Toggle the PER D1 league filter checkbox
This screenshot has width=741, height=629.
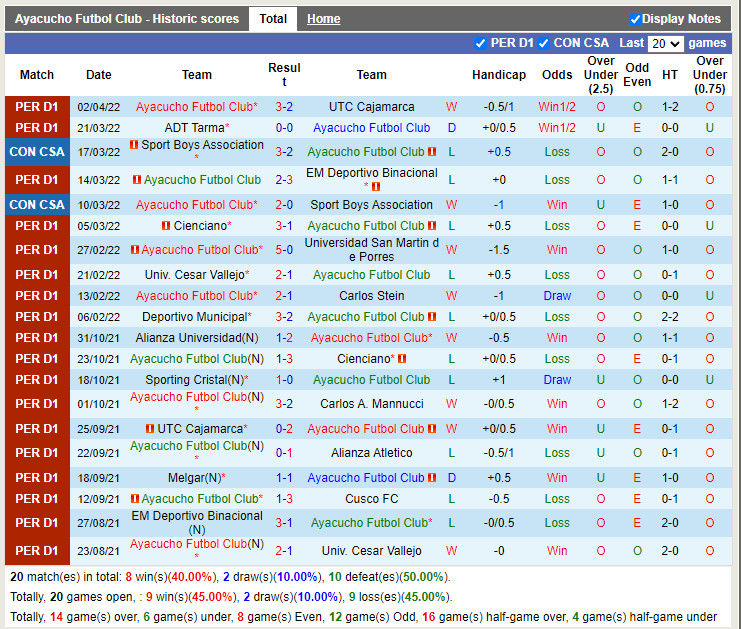[x=481, y=43]
